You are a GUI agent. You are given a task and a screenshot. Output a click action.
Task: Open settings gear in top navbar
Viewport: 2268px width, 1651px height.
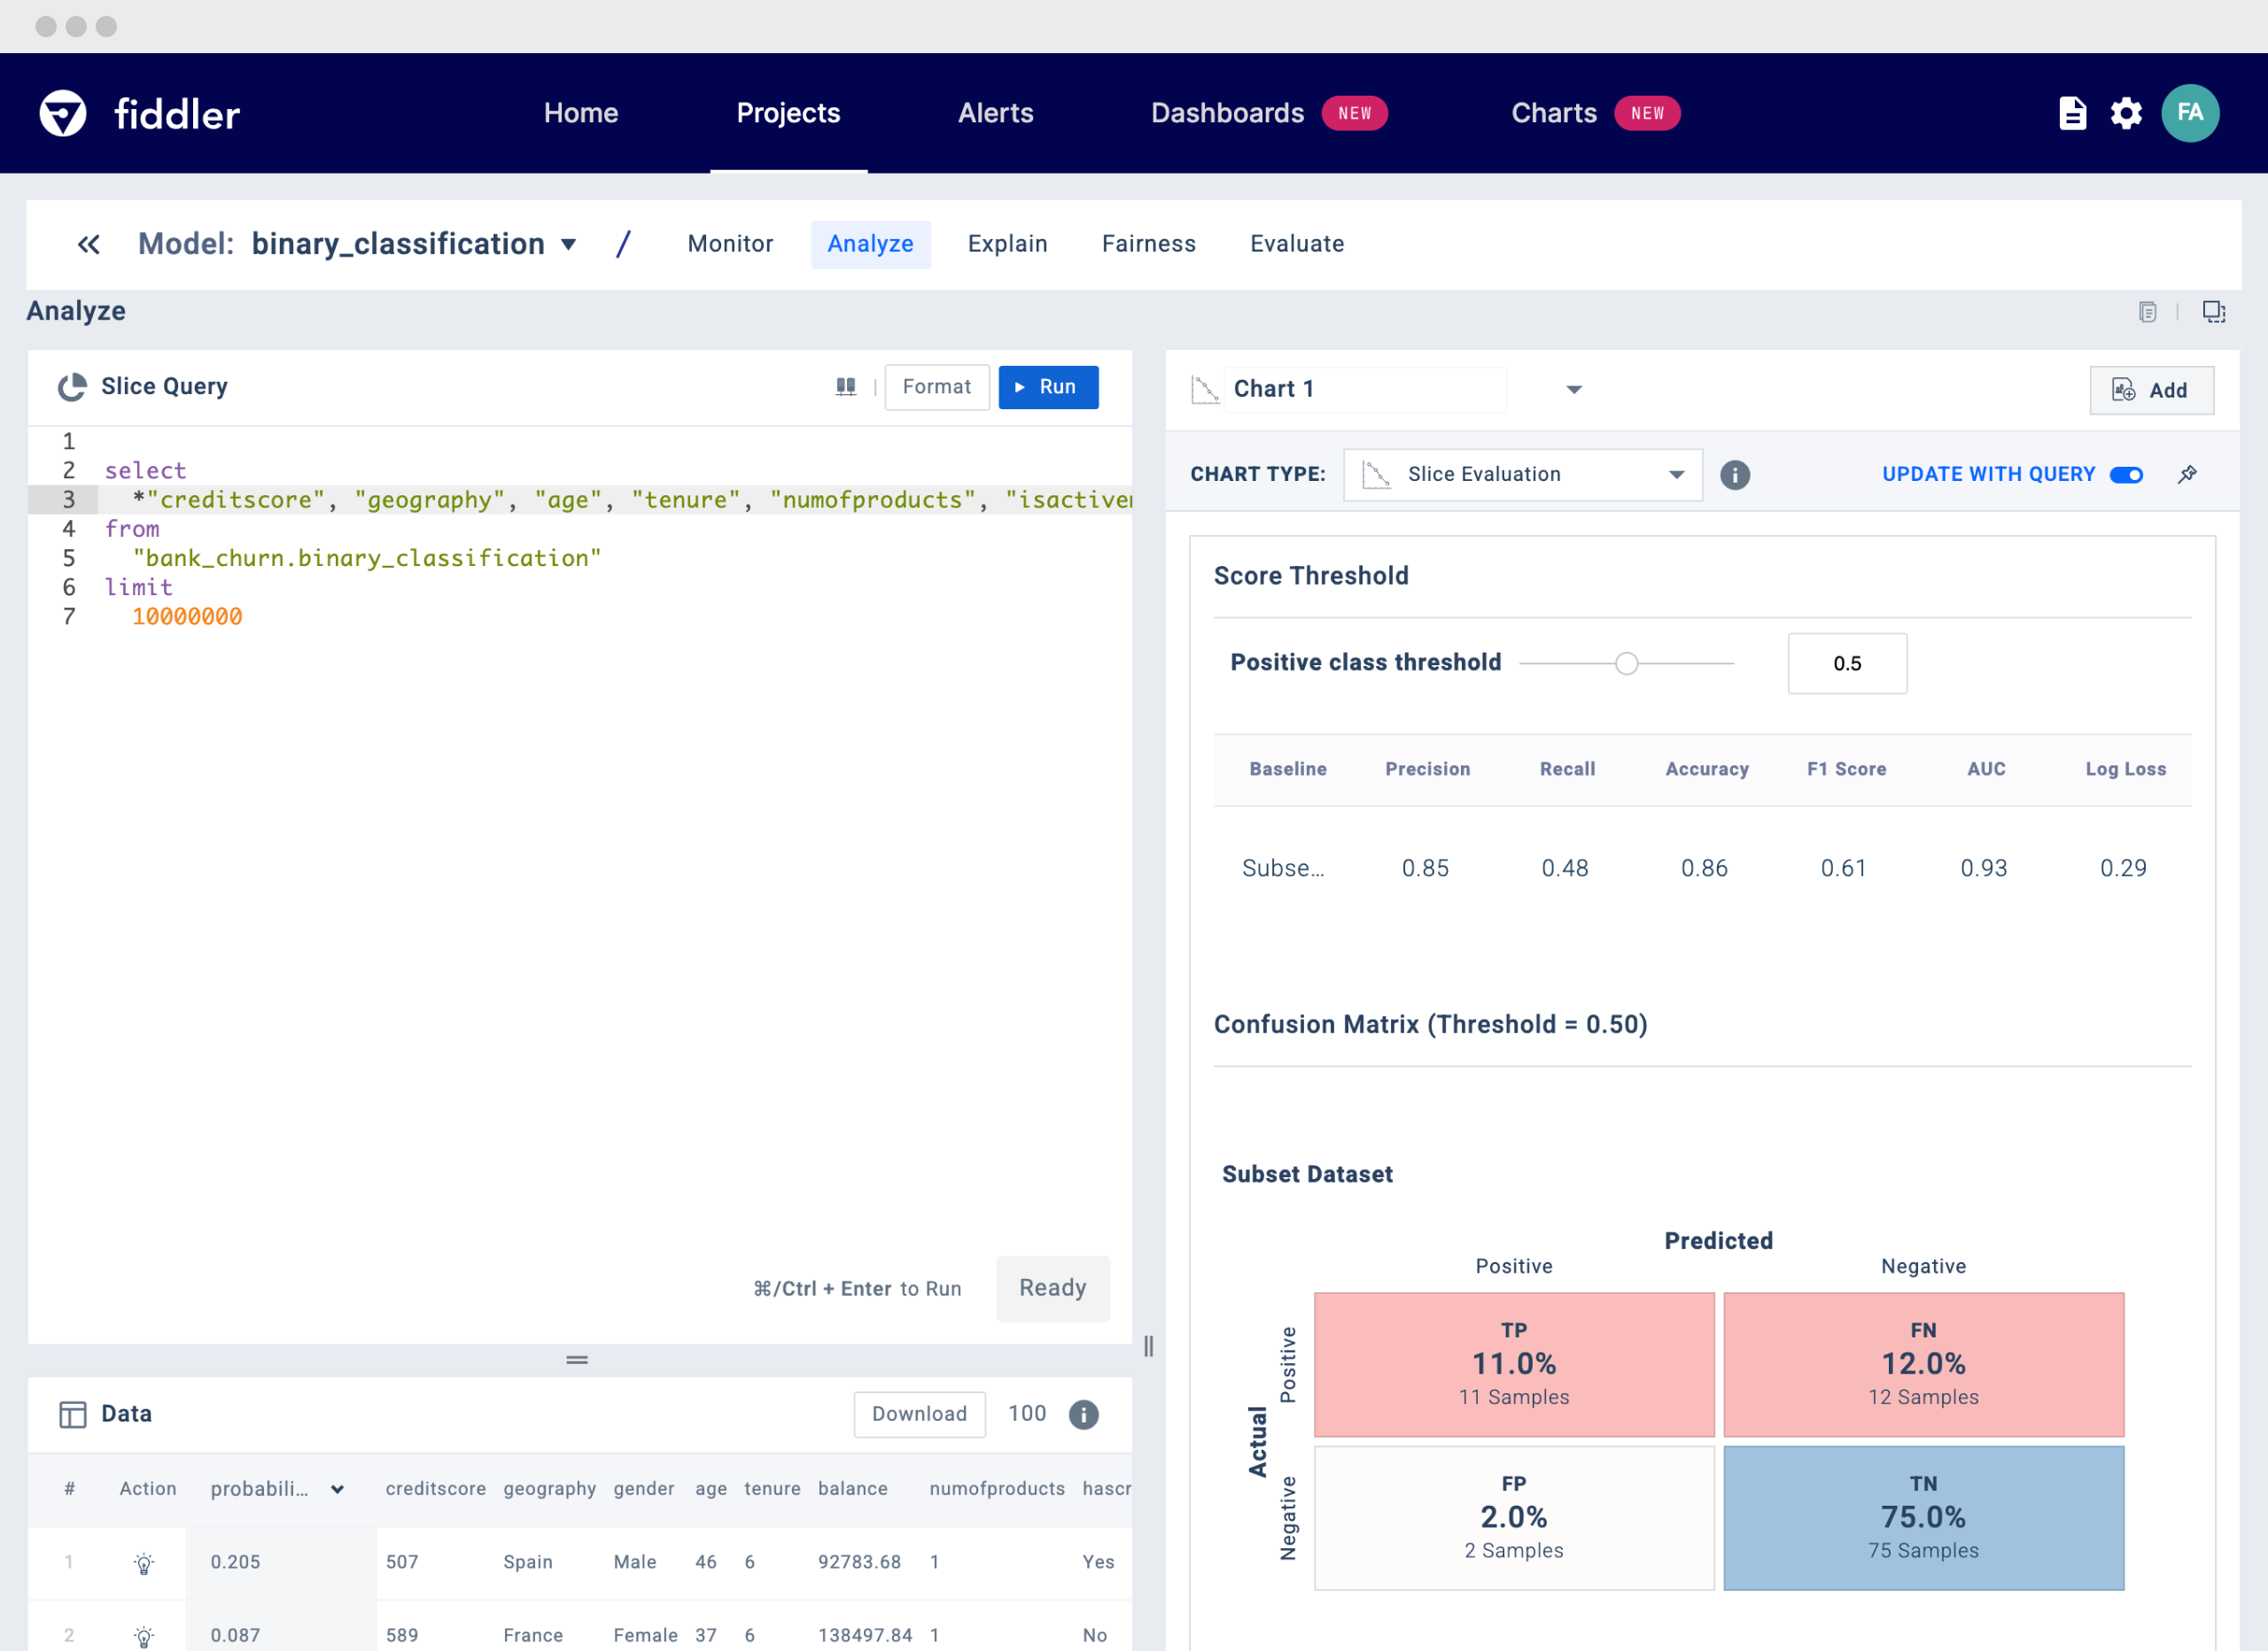[x=2126, y=113]
